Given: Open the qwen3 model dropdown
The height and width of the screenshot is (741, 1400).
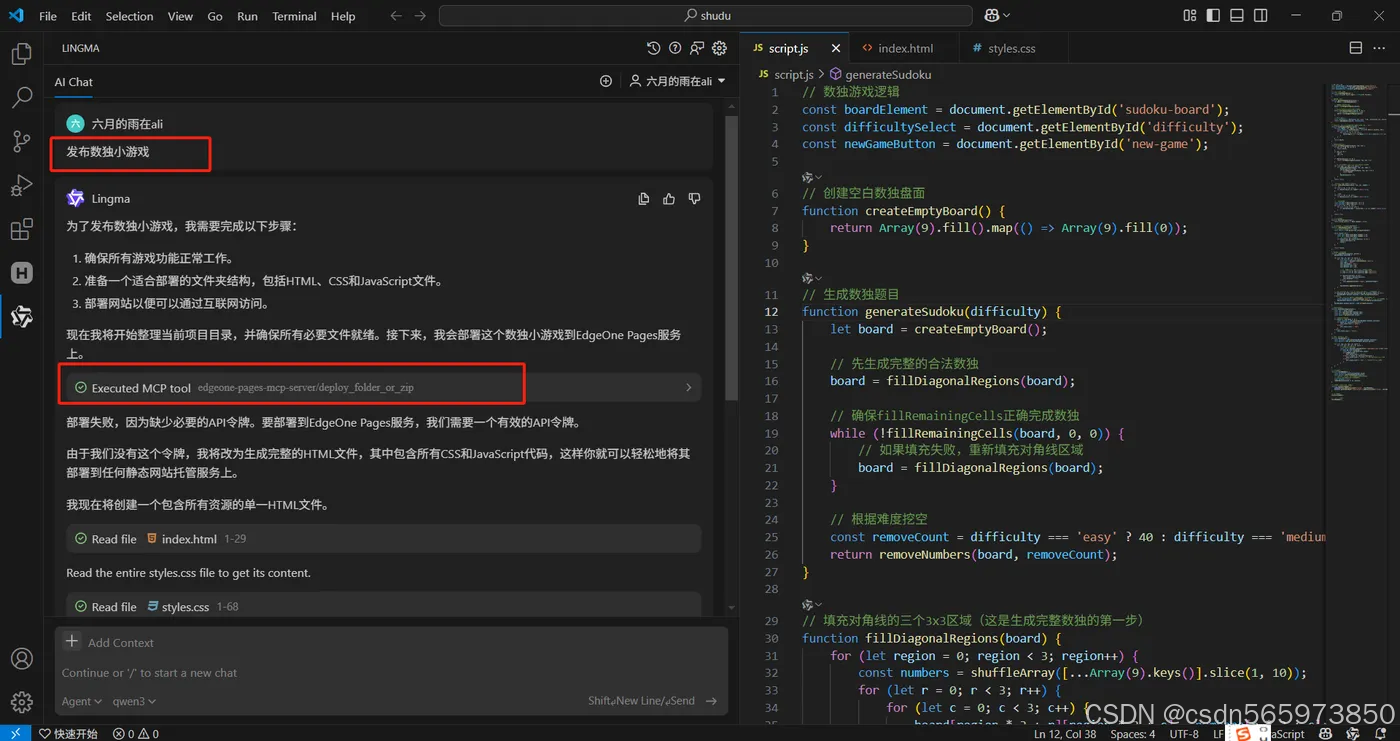Looking at the screenshot, I should [134, 701].
